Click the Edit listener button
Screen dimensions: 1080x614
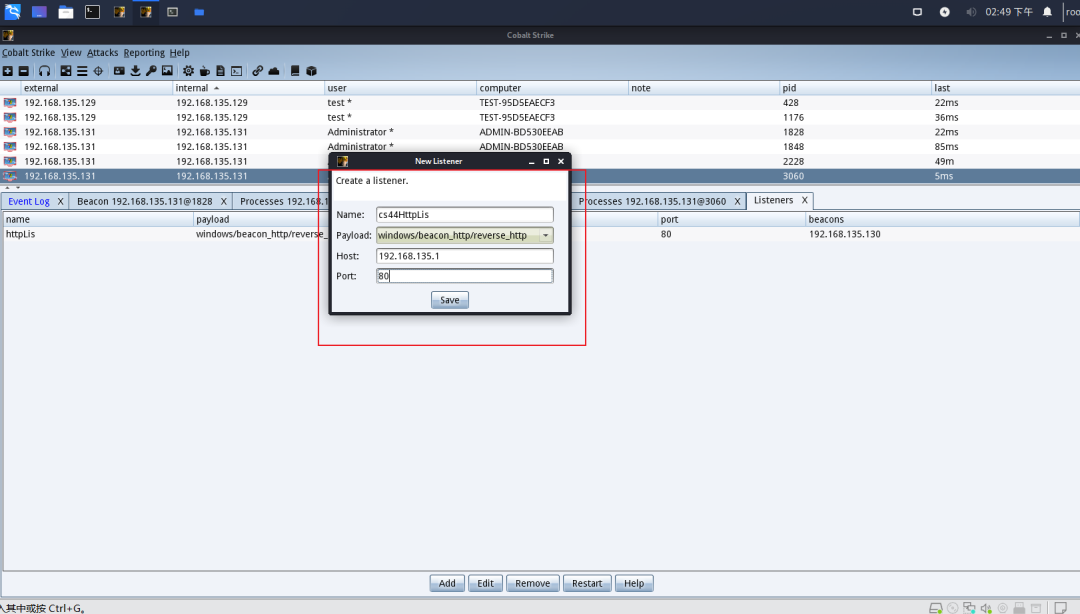pyautogui.click(x=486, y=583)
